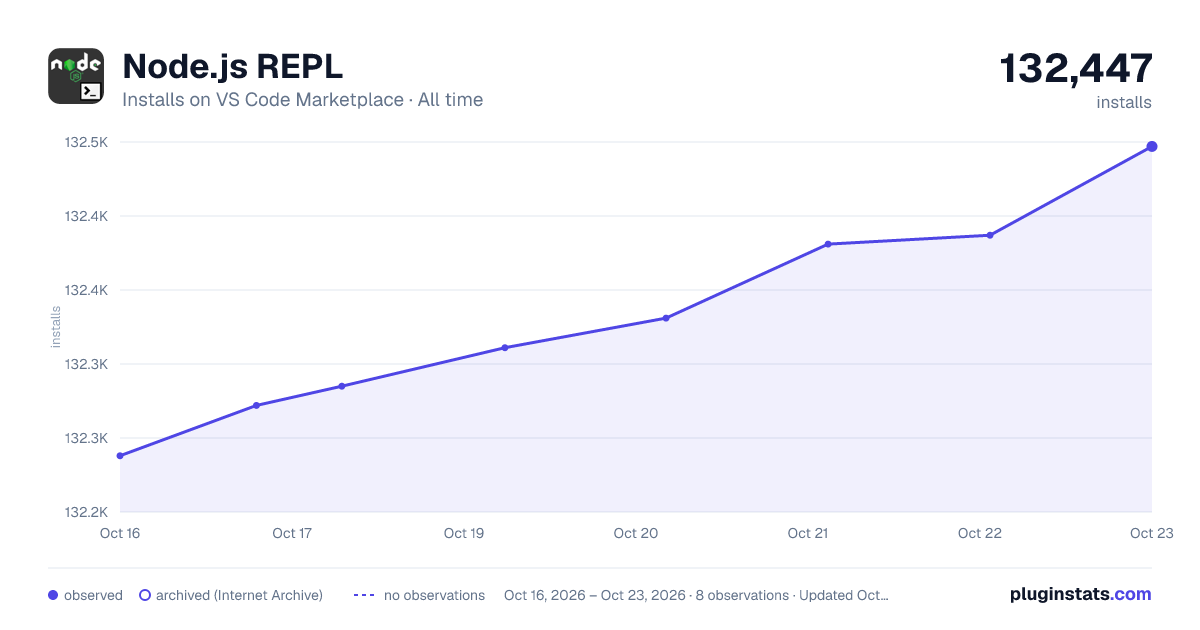Click the filled 'observed' legend dot
The height and width of the screenshot is (630, 1200).
(x=53, y=595)
